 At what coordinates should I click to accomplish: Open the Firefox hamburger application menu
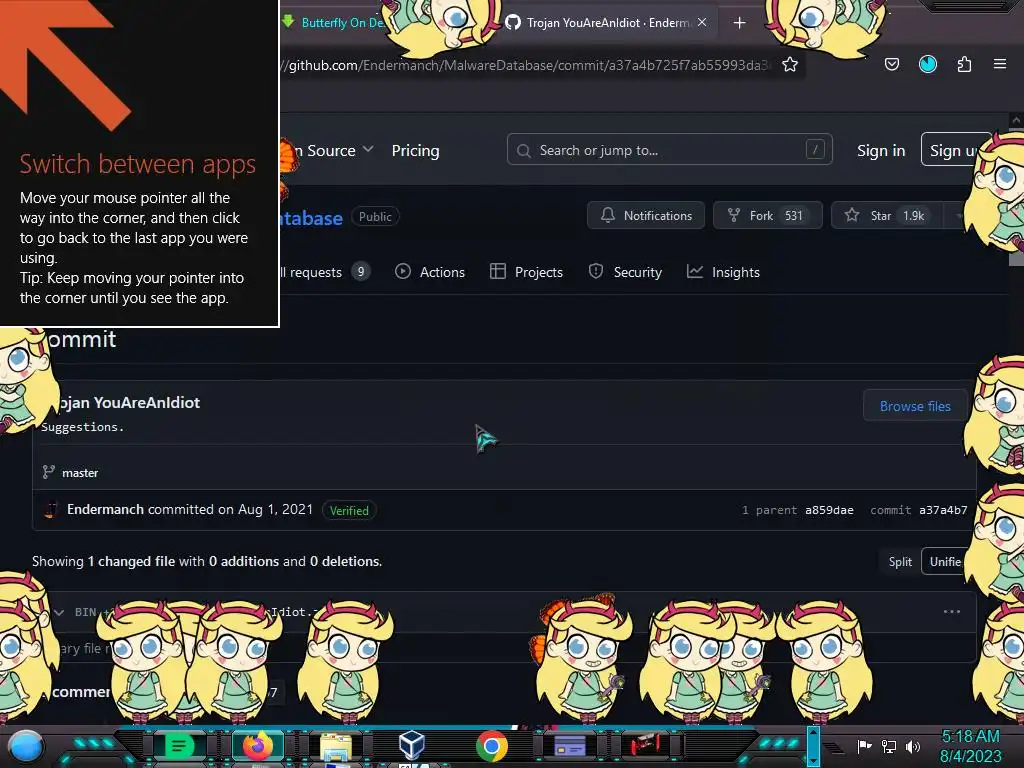pyautogui.click(x=1000, y=64)
